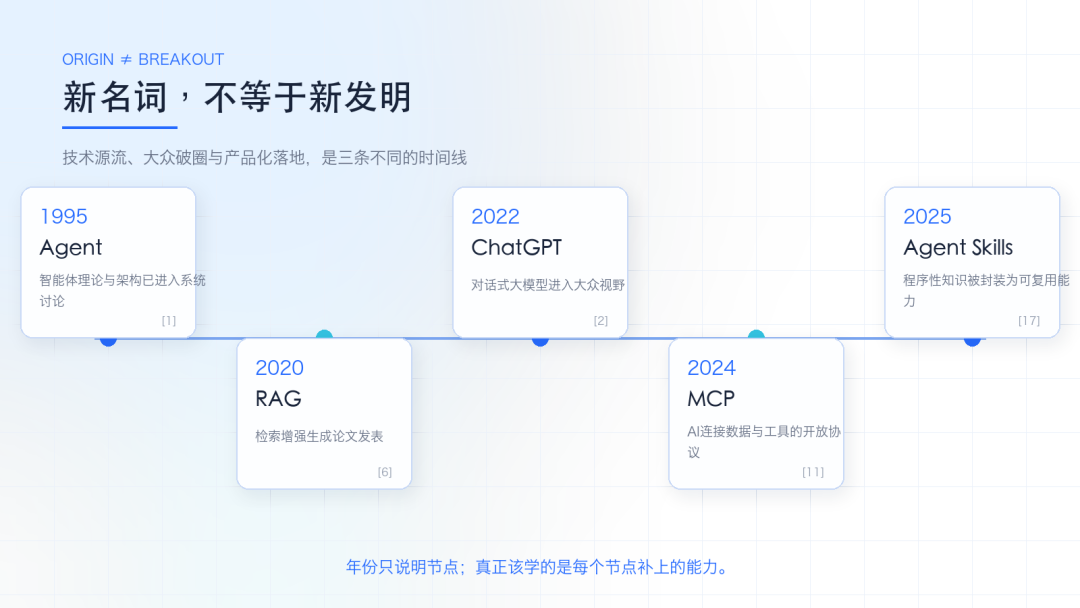Click the timeline dot above 2020 RAG card
The image size is (1080, 608).
pos(324,335)
